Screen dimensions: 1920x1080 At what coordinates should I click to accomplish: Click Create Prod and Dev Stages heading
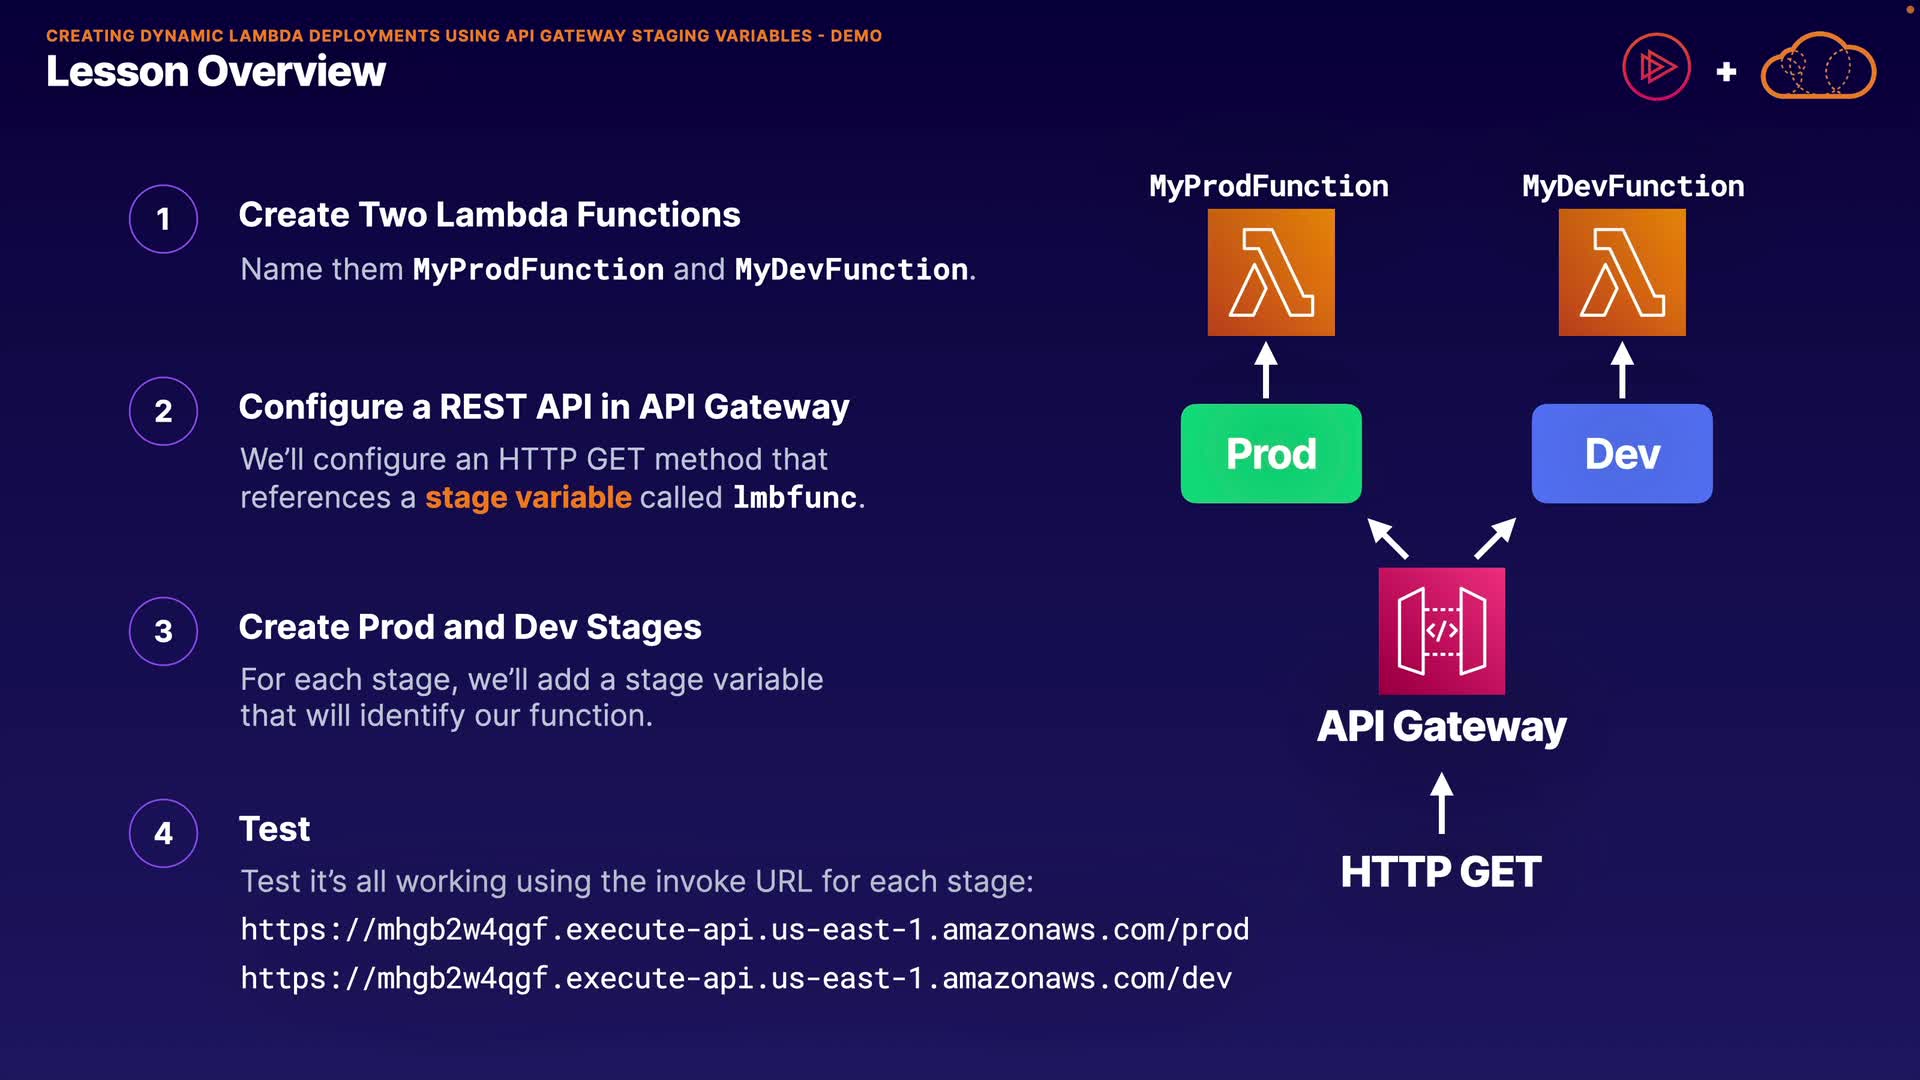point(470,627)
